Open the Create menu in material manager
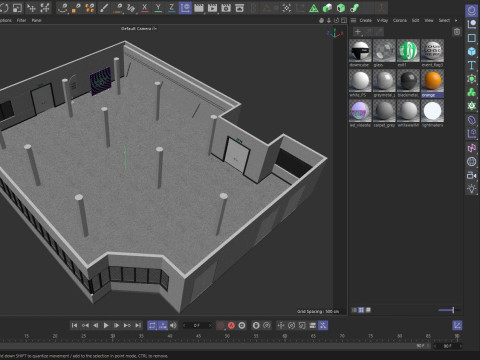 pos(366,20)
